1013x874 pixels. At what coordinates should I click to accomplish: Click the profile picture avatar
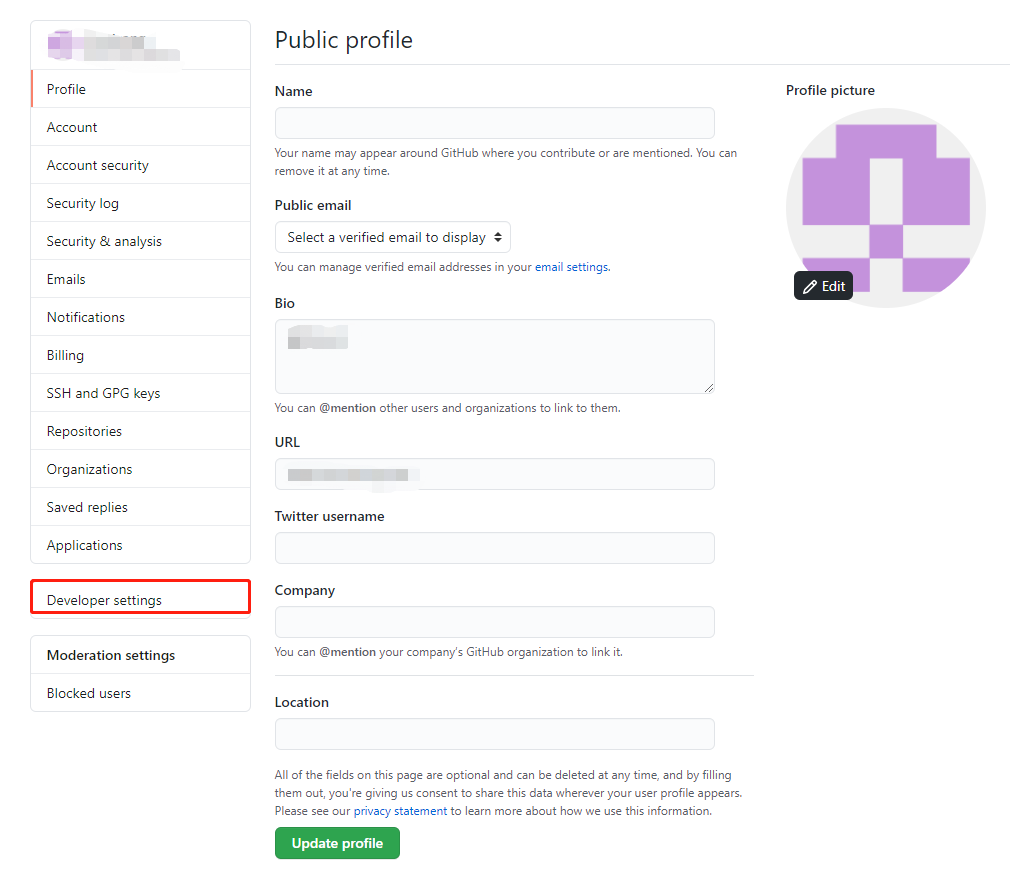click(x=886, y=208)
